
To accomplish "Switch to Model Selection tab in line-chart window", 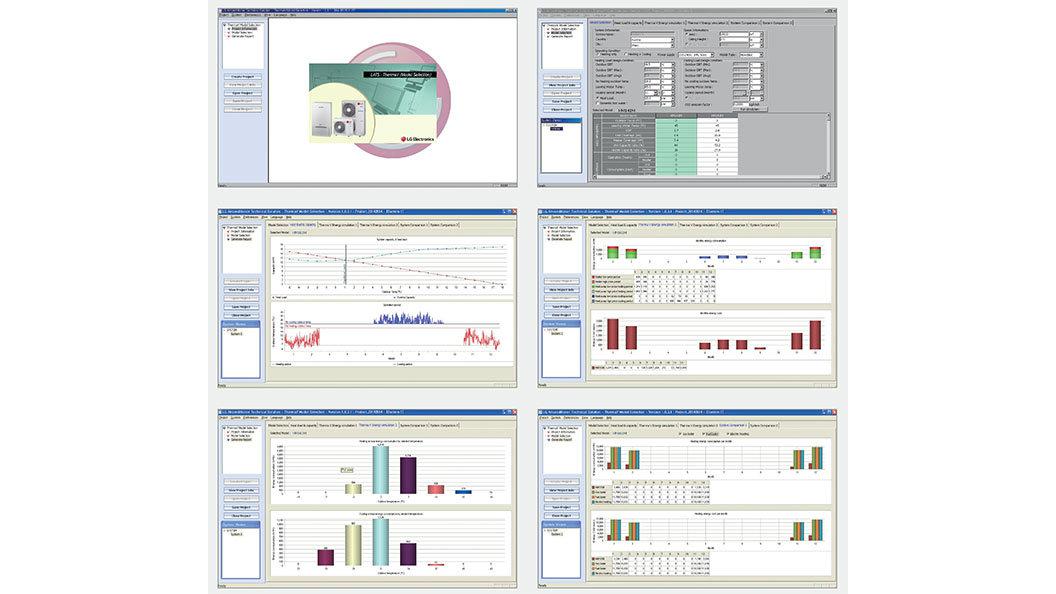I will [278, 225].
